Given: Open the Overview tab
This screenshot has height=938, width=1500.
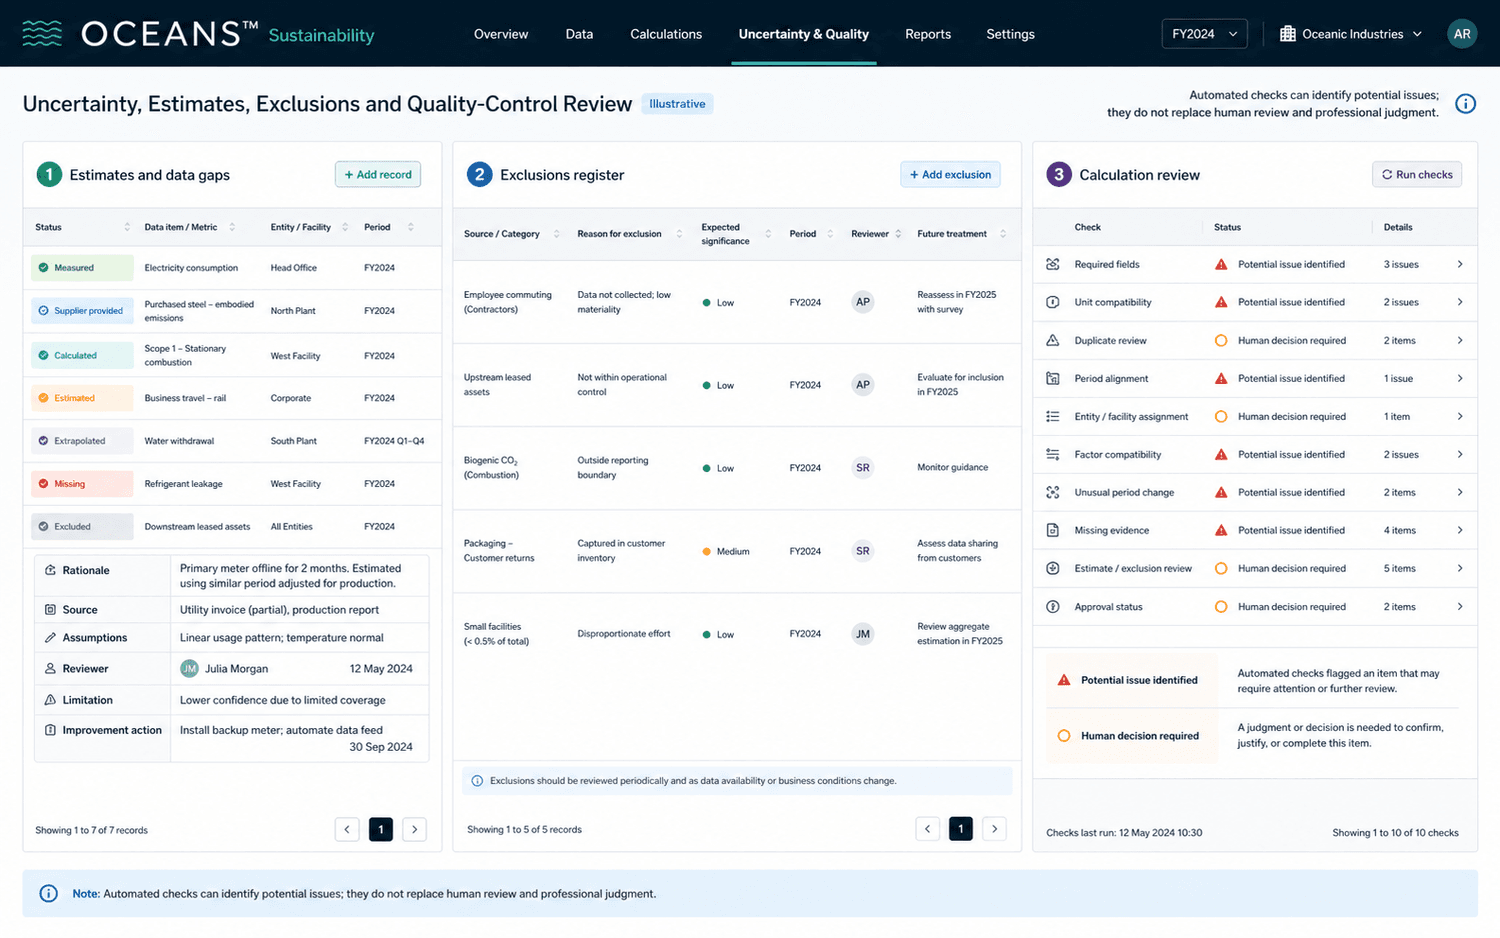Looking at the screenshot, I should pos(501,34).
